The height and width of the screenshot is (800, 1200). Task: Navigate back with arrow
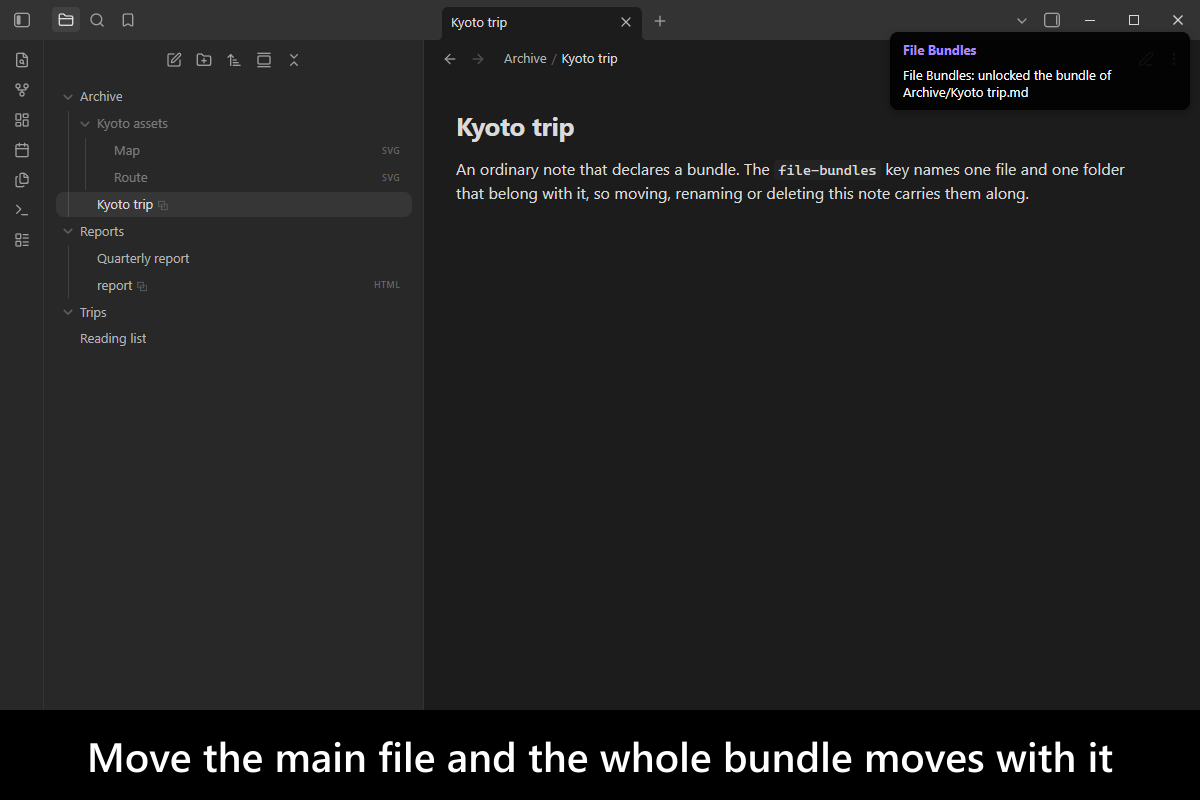tap(450, 59)
